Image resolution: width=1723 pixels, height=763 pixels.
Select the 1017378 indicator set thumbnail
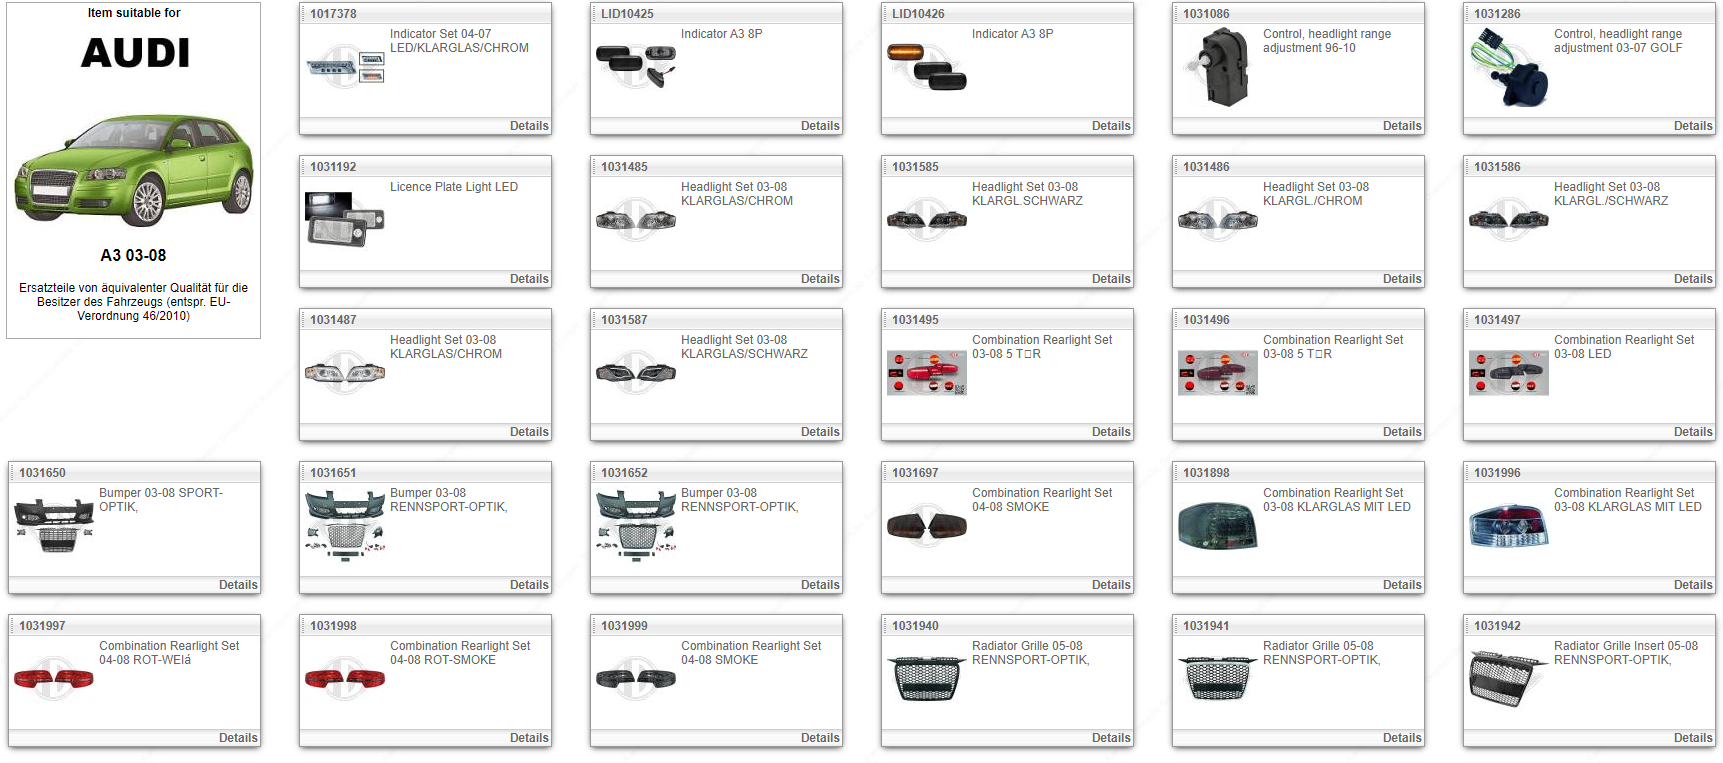click(345, 67)
